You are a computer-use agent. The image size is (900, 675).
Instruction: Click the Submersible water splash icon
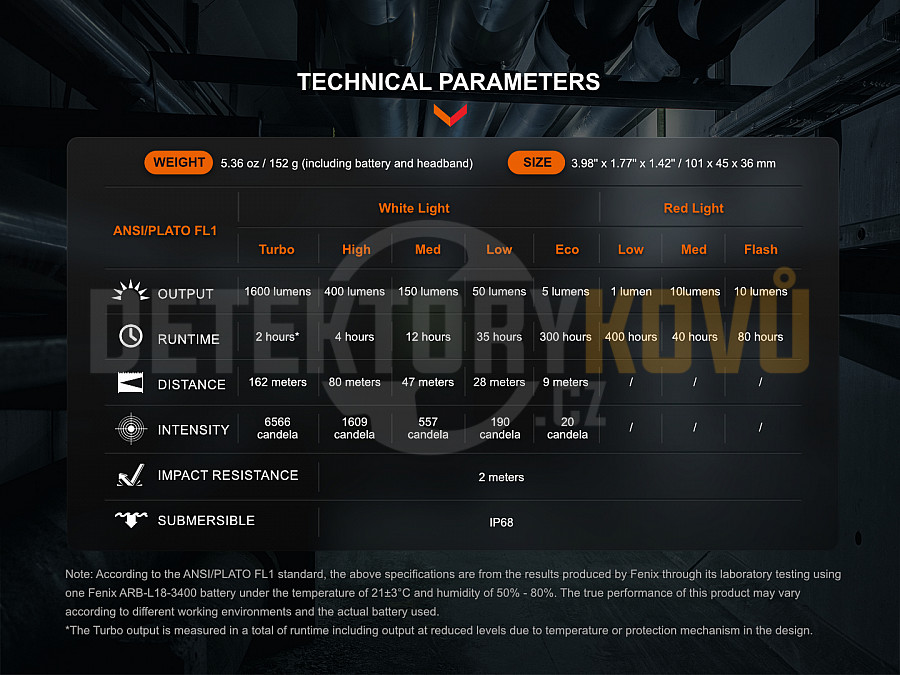pyautogui.click(x=130, y=520)
